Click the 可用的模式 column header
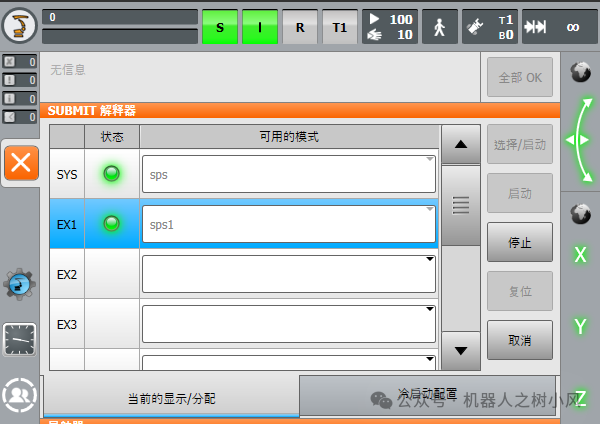Image resolution: width=600 pixels, height=424 pixels. [289, 137]
